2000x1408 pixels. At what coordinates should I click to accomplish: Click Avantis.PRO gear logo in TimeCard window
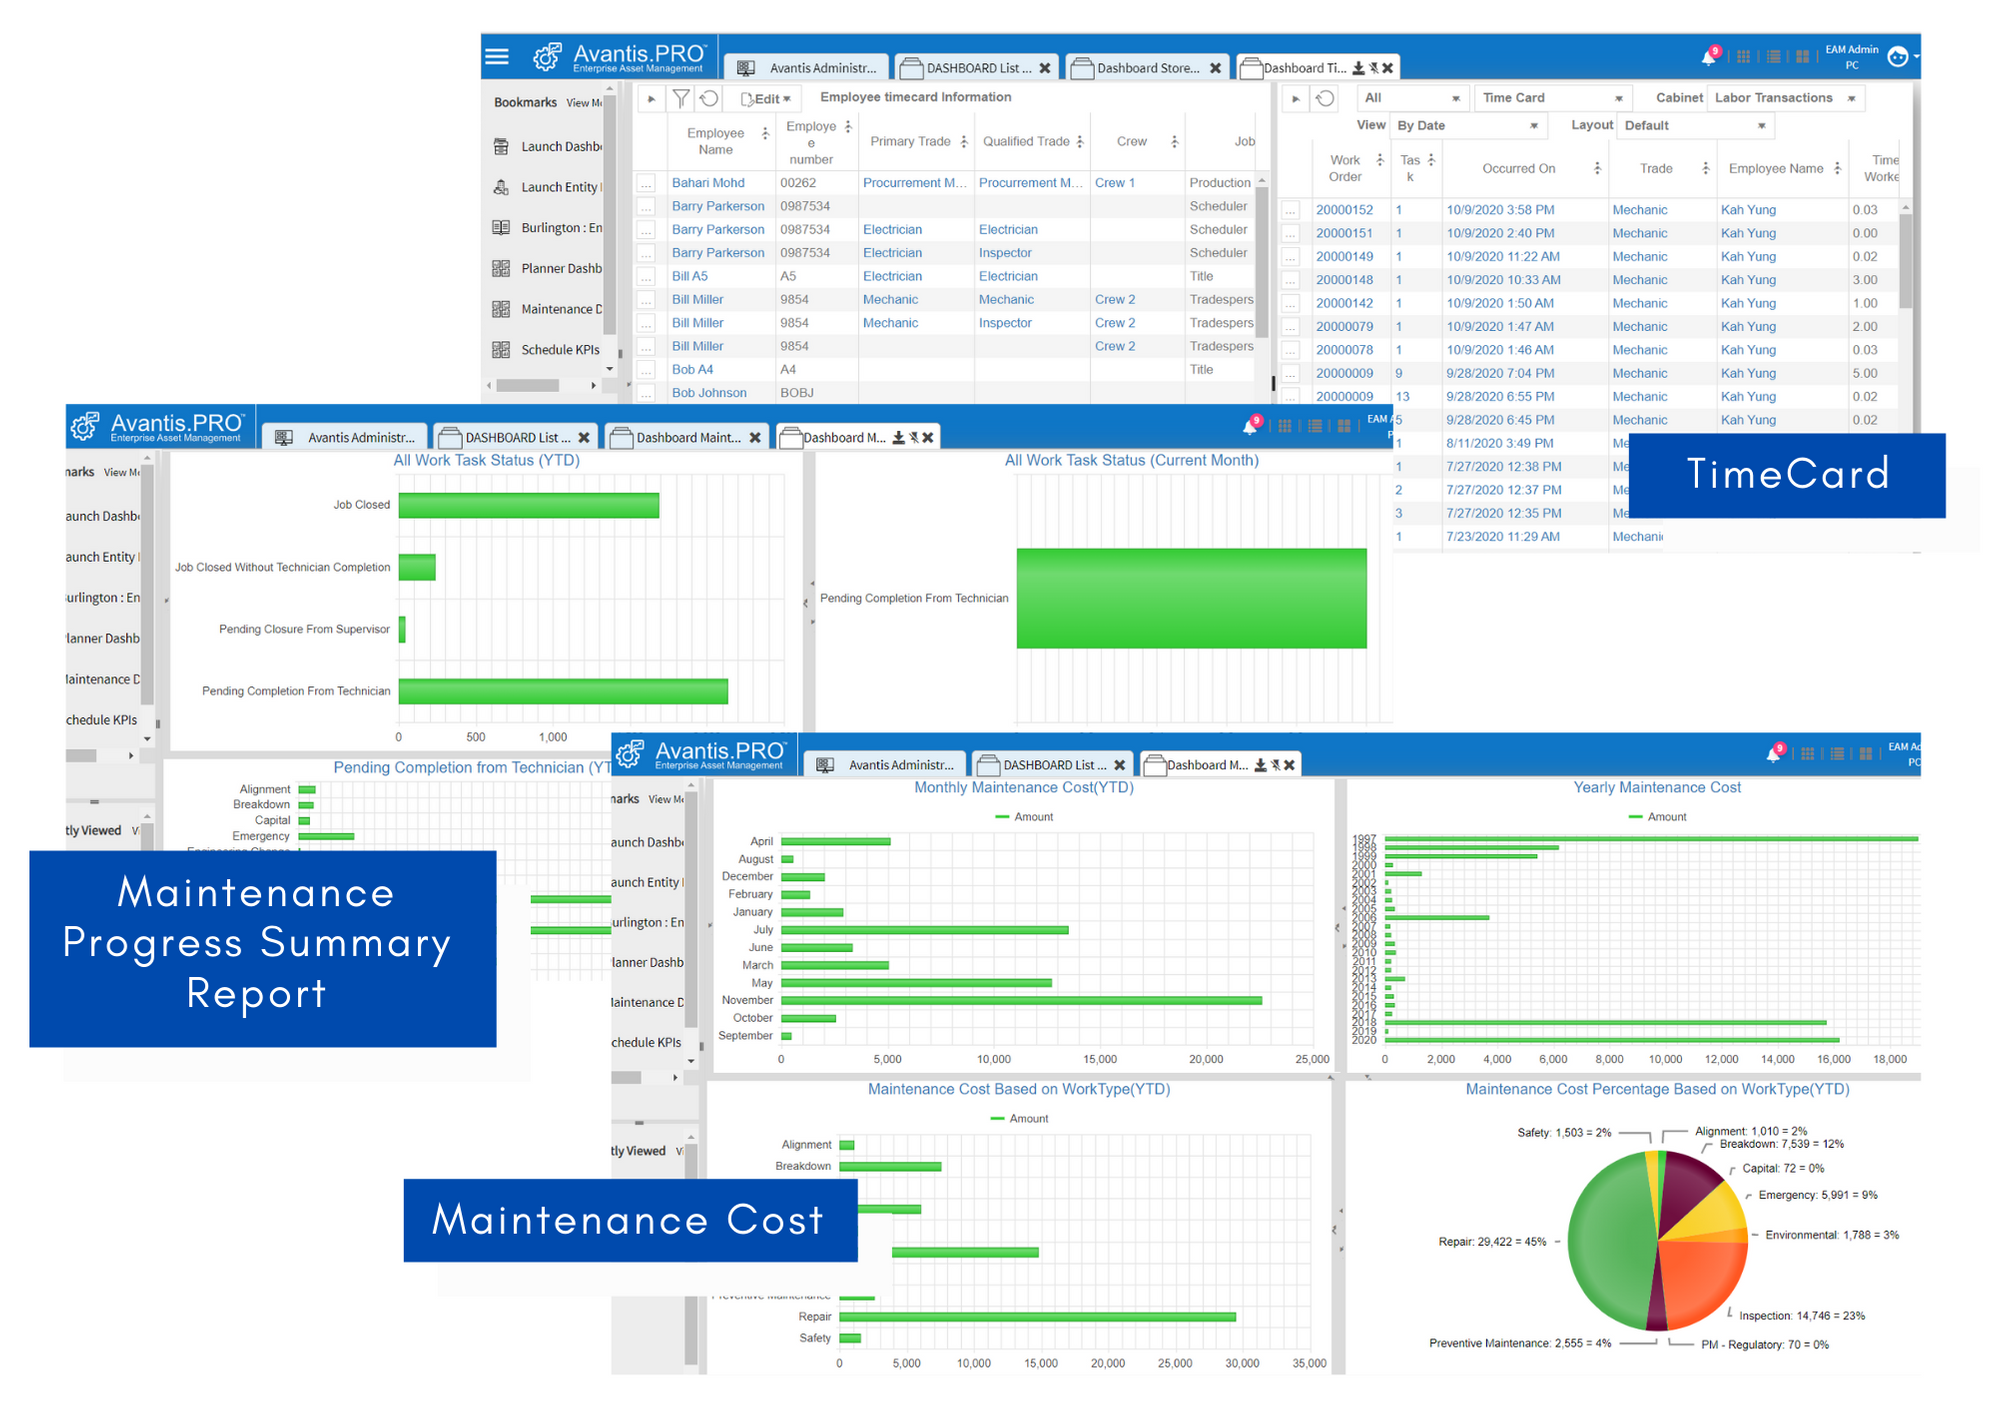coord(547,57)
